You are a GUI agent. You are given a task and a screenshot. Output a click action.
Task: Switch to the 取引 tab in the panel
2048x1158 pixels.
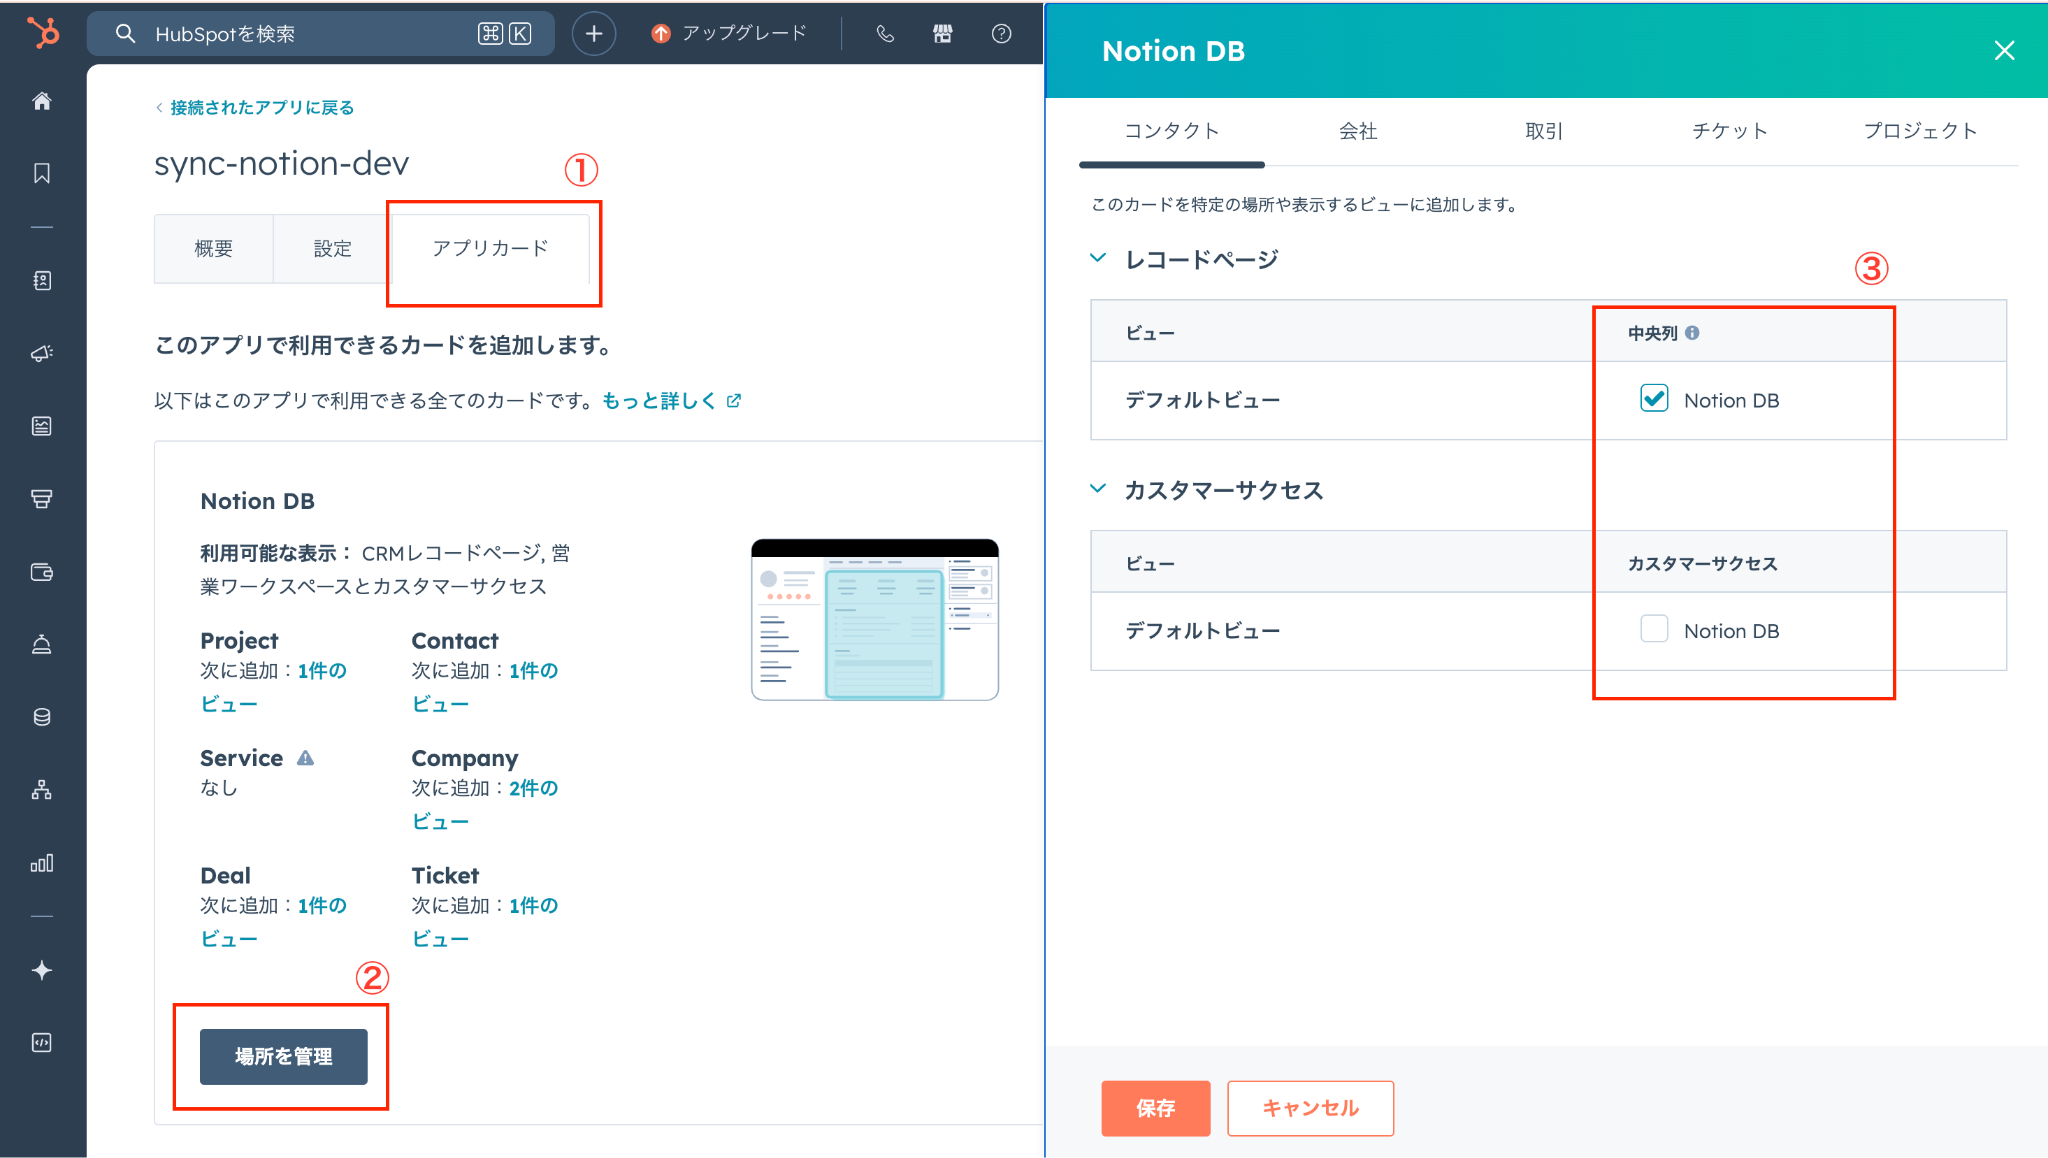pos(1544,131)
